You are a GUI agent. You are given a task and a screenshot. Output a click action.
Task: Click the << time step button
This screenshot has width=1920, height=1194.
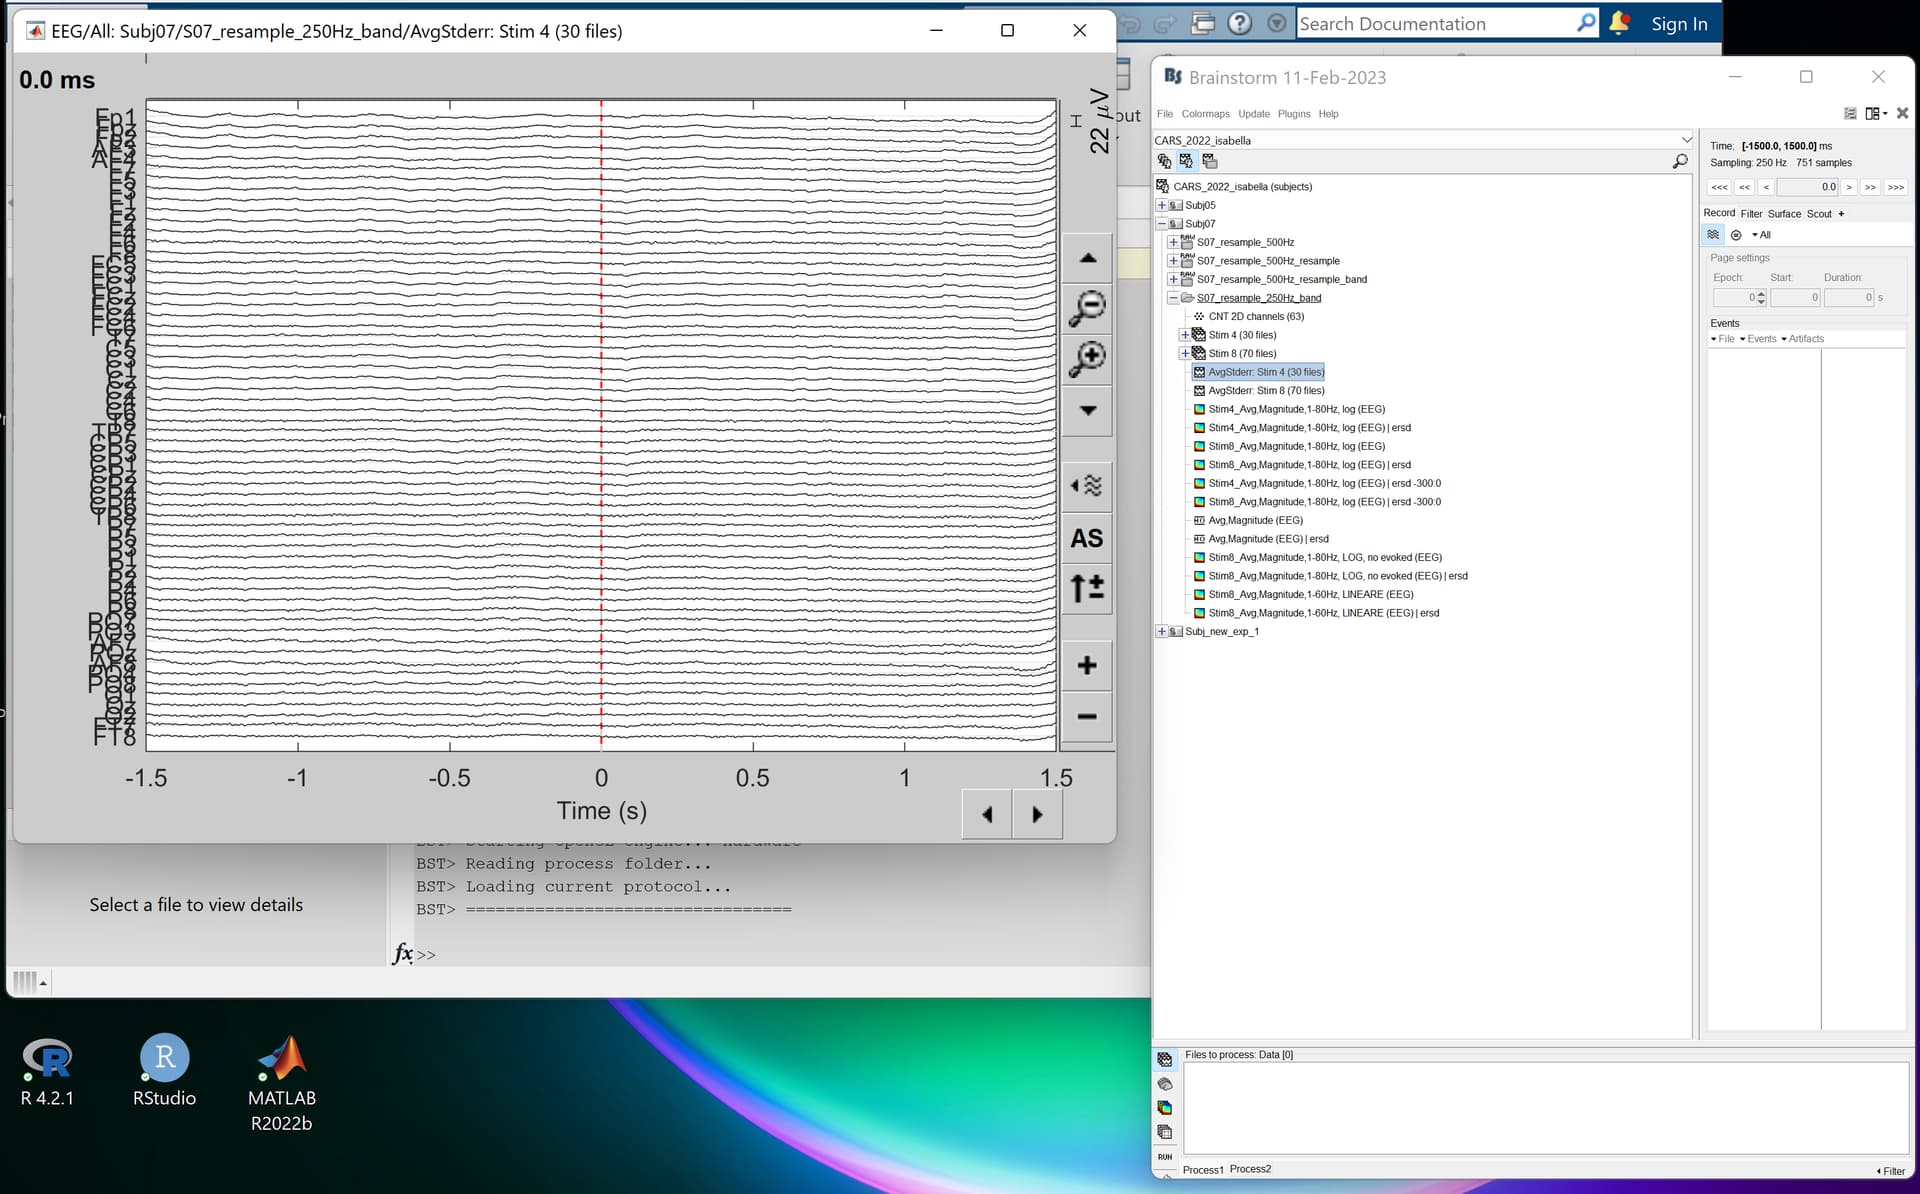[1744, 187]
